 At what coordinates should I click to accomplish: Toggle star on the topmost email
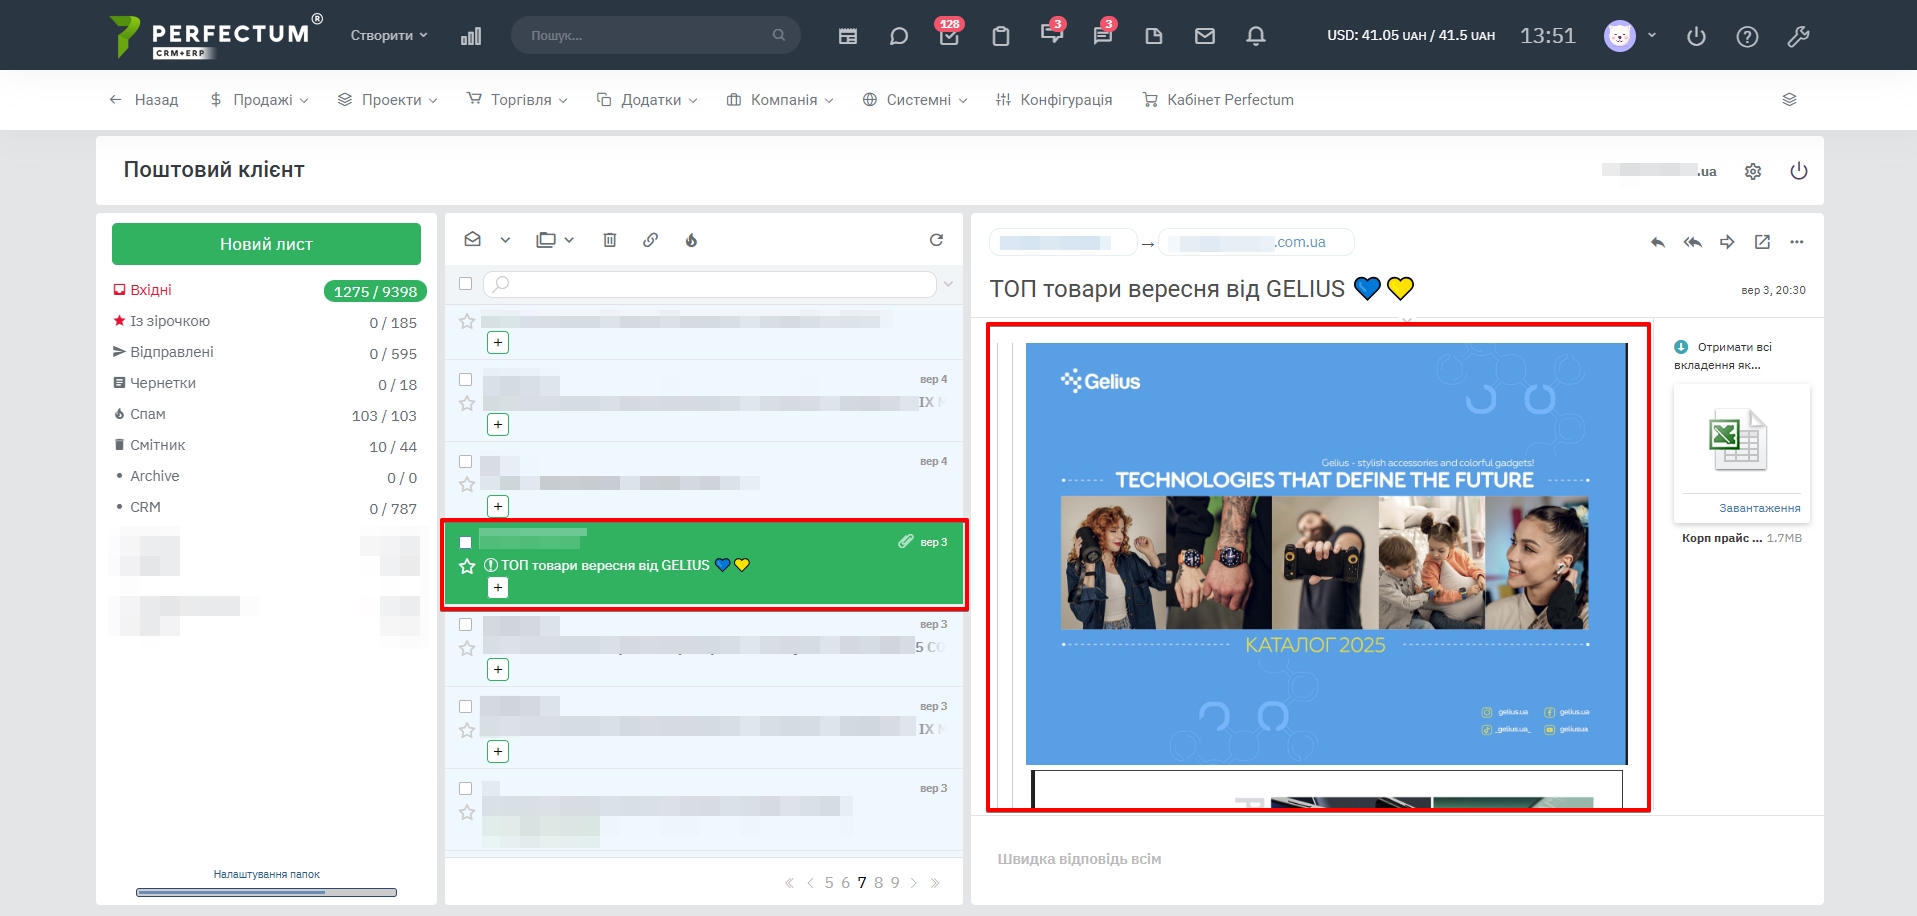click(467, 321)
